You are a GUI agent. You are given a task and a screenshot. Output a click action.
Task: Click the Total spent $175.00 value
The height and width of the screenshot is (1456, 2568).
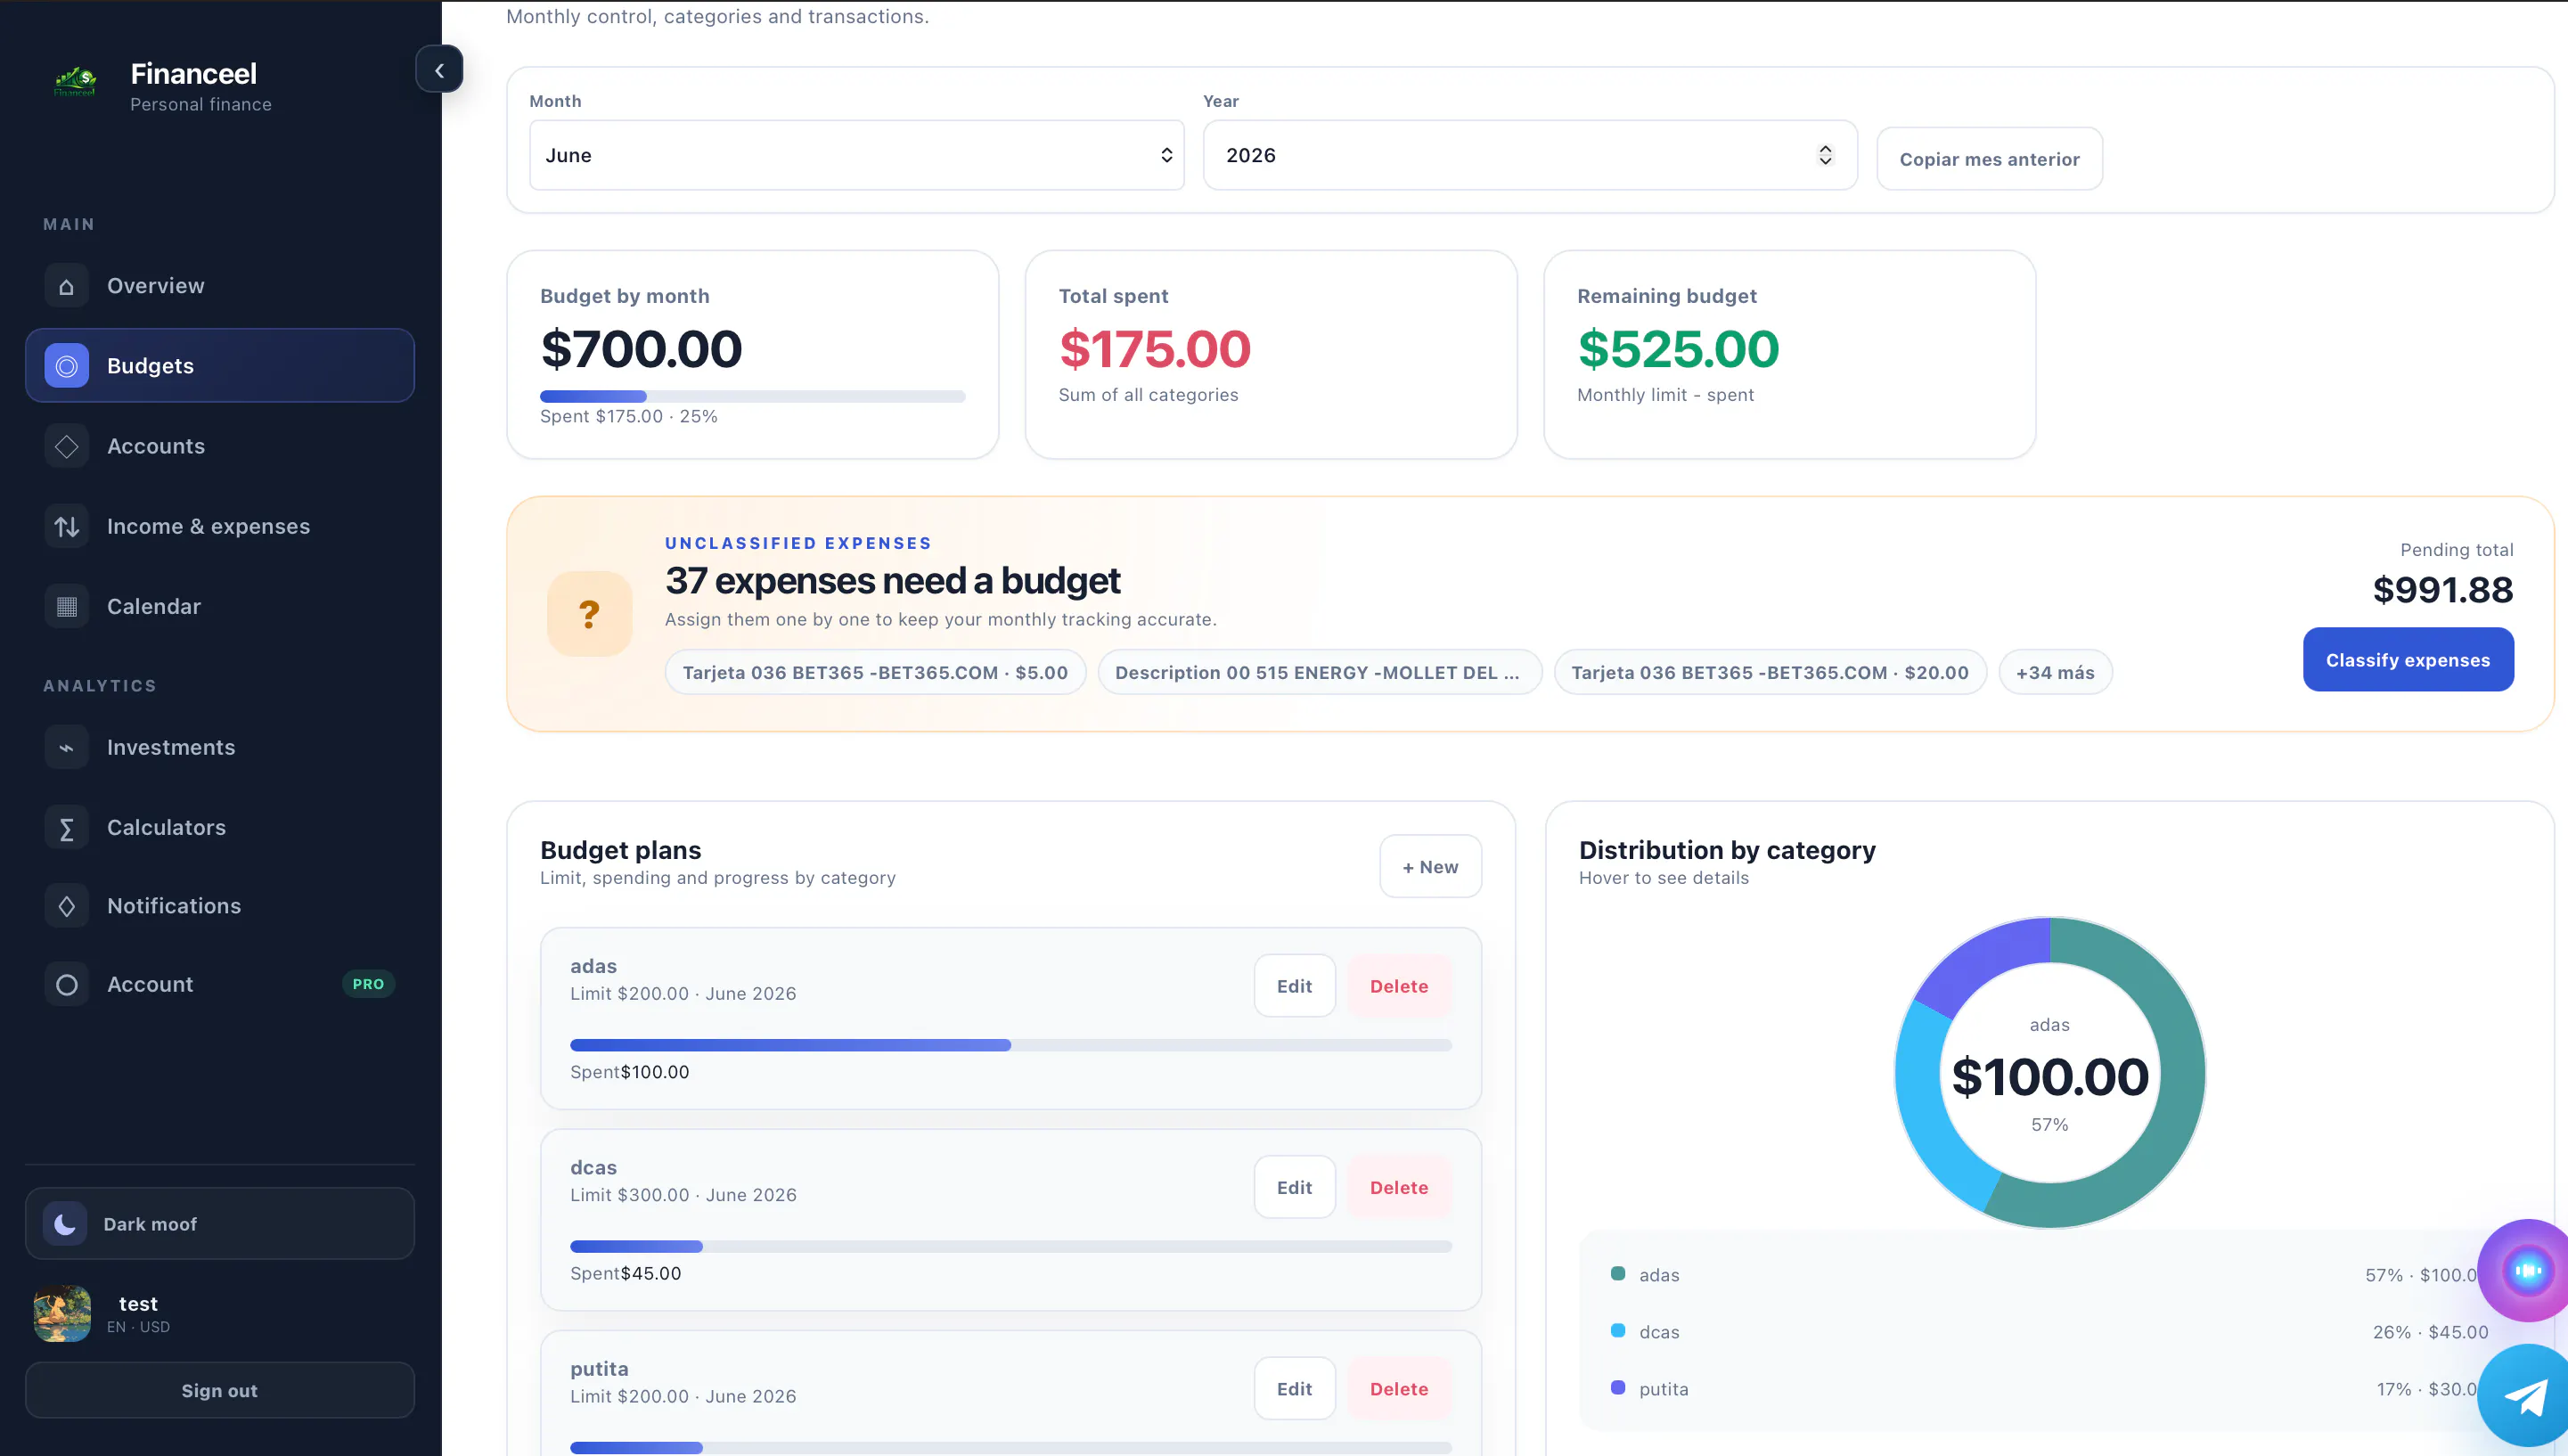pyautogui.click(x=1155, y=349)
